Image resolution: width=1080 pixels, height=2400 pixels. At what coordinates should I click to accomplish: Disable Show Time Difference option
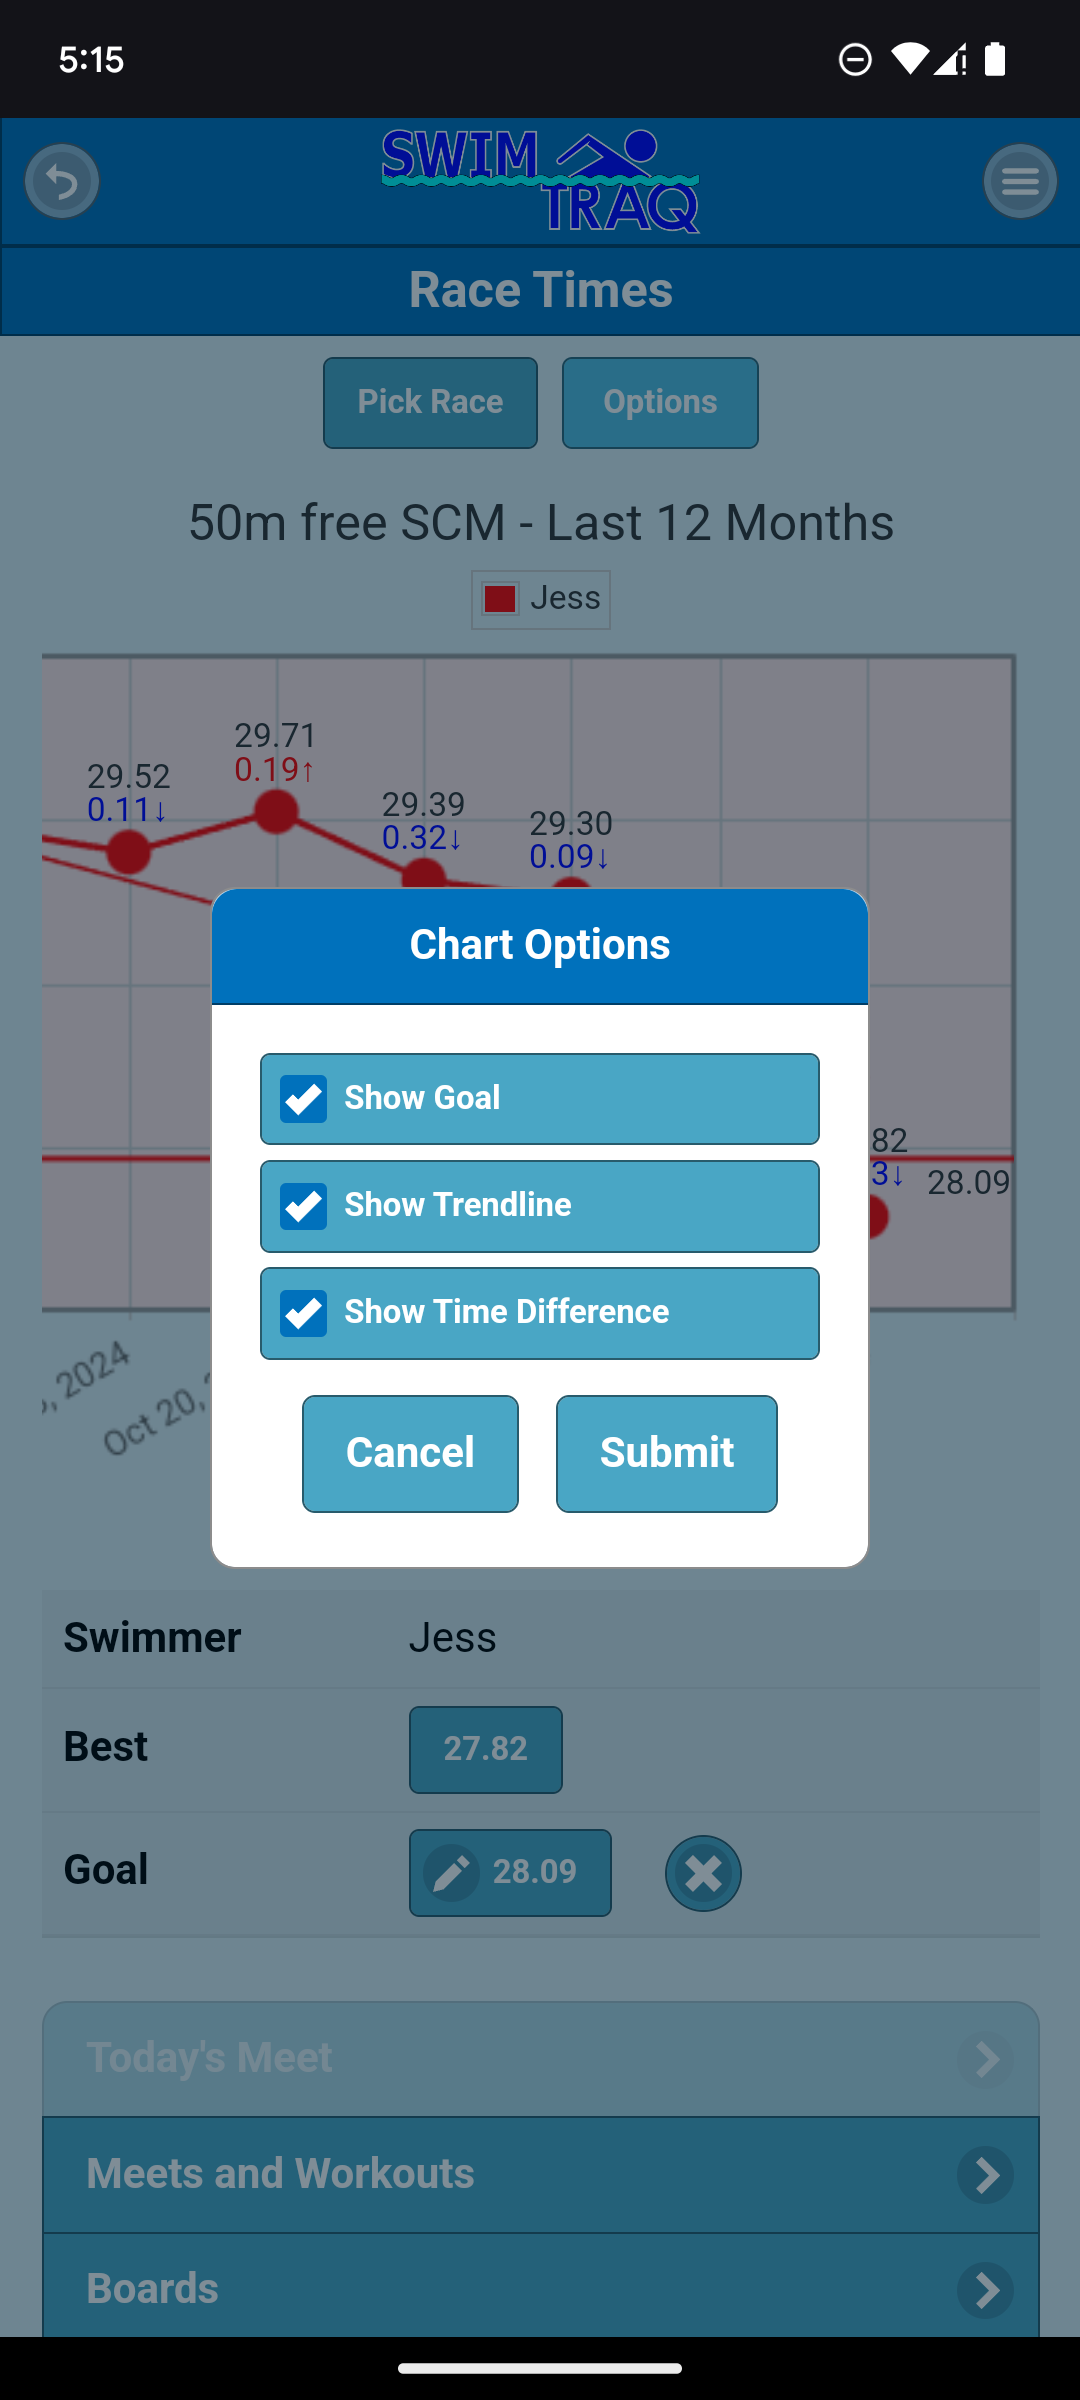tap(304, 1313)
